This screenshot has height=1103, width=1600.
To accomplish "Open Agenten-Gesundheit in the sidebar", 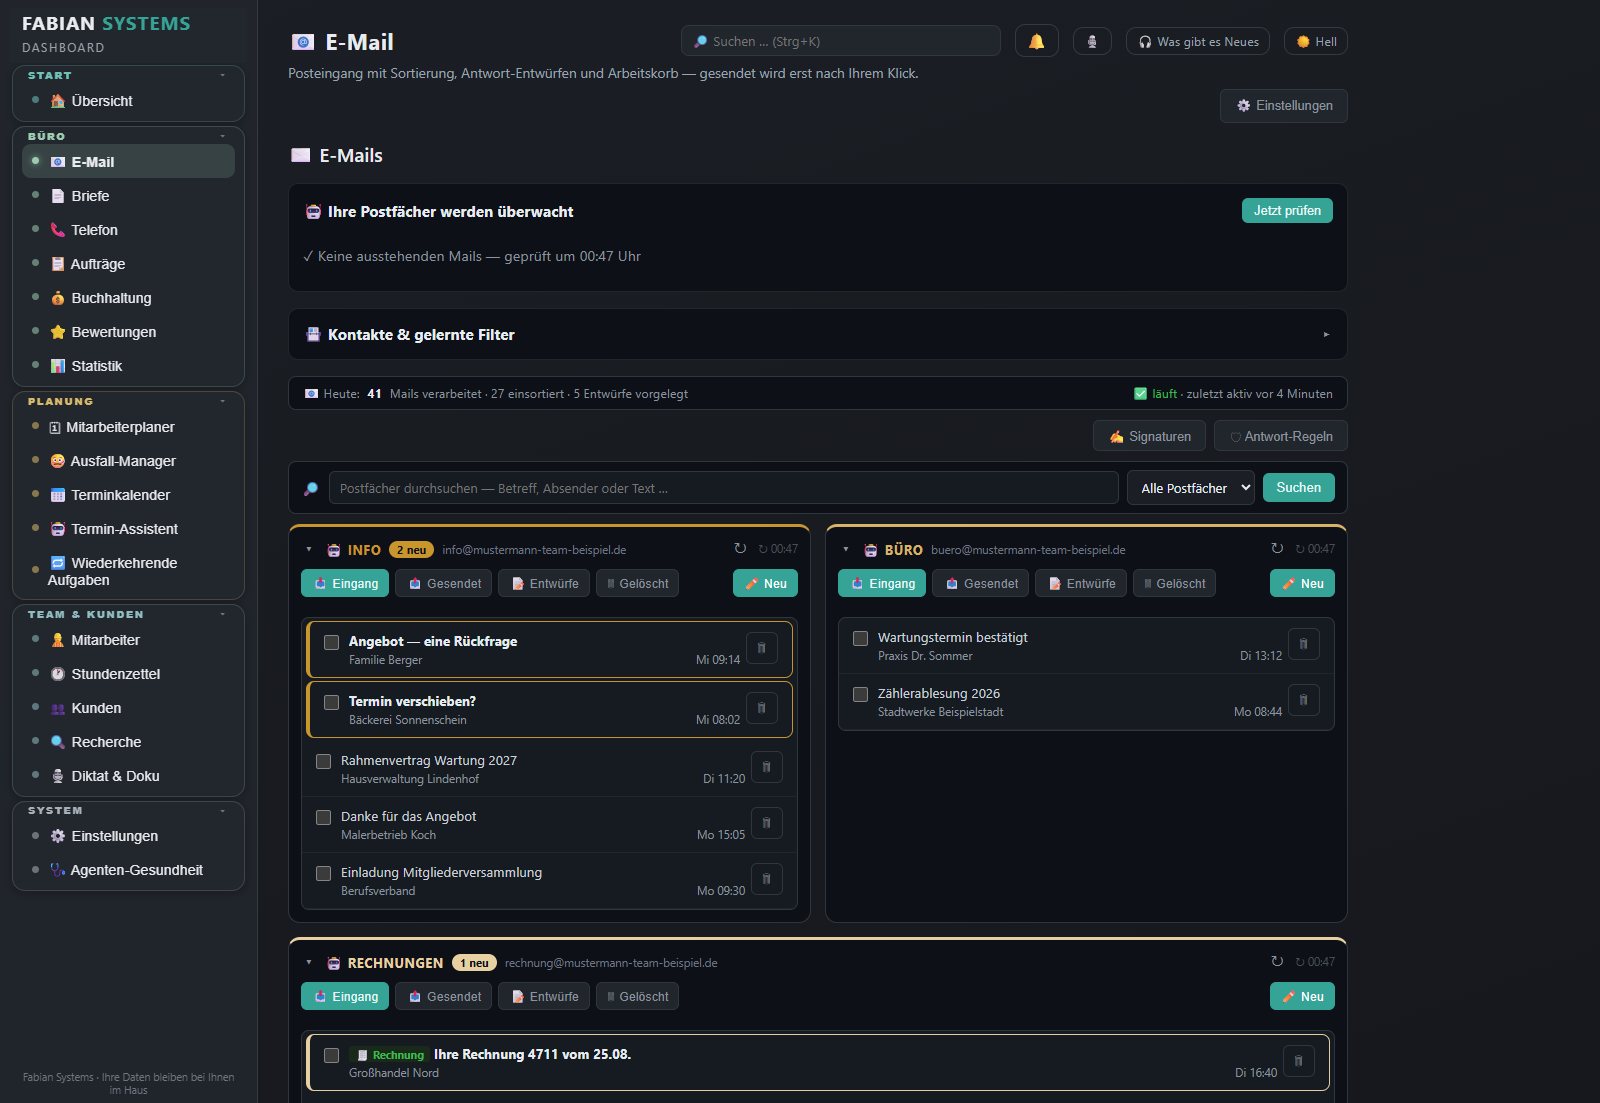I will [x=128, y=870].
